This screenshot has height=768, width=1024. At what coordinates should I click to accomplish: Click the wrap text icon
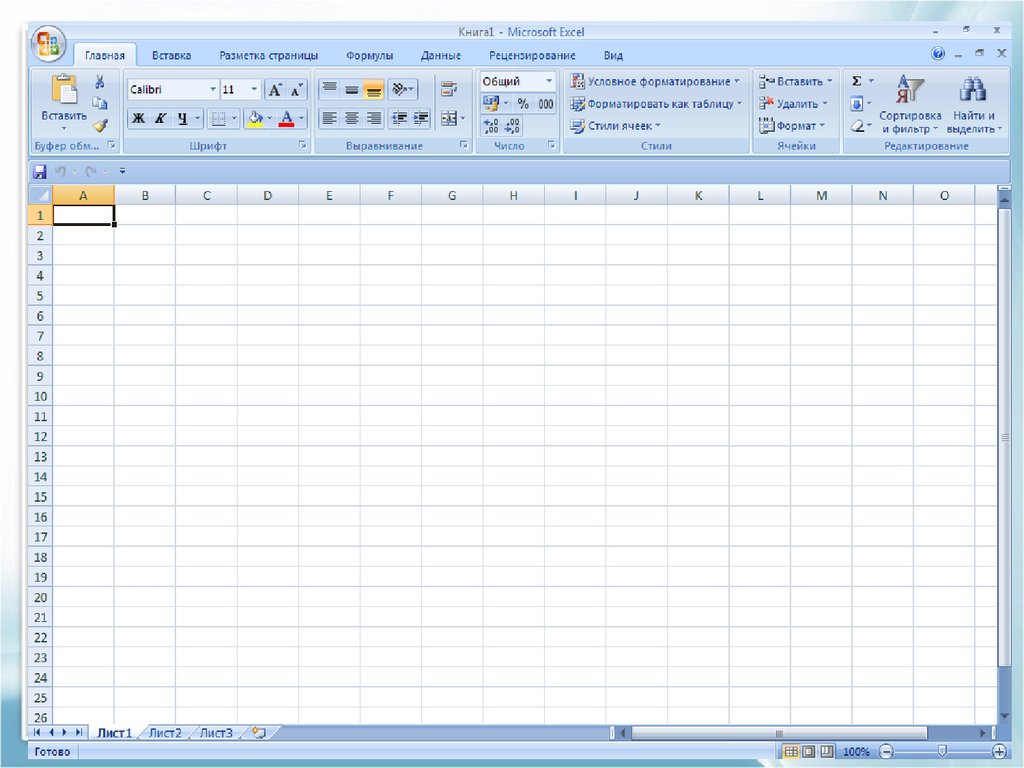click(x=449, y=89)
